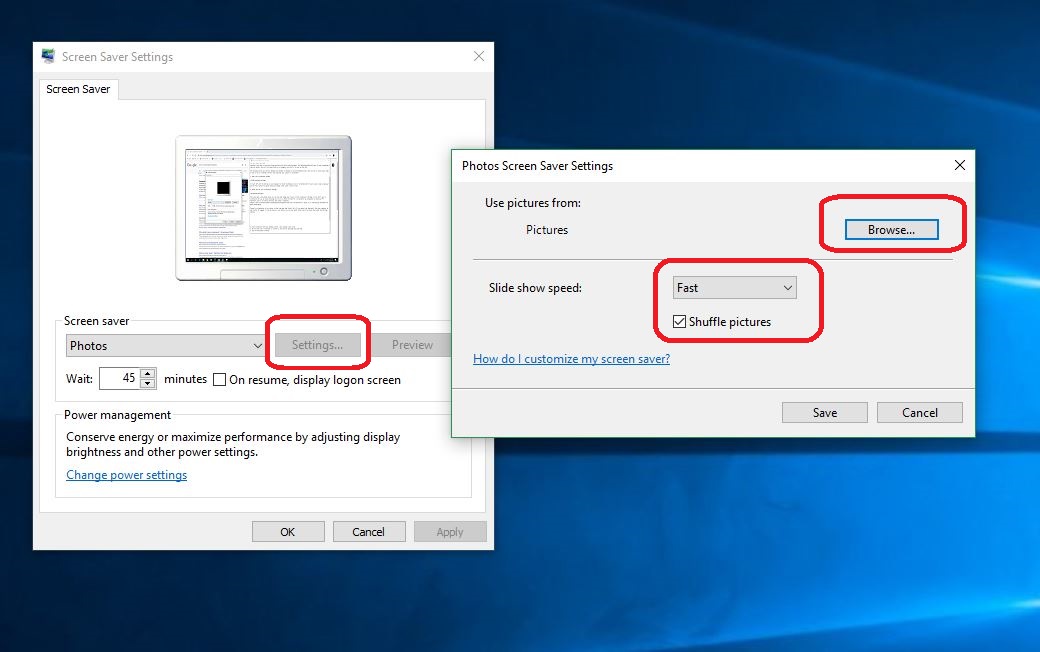Viewport: 1040px width, 652px height.
Task: Click Cancel in Photos Screen Saver Settings
Action: point(919,412)
